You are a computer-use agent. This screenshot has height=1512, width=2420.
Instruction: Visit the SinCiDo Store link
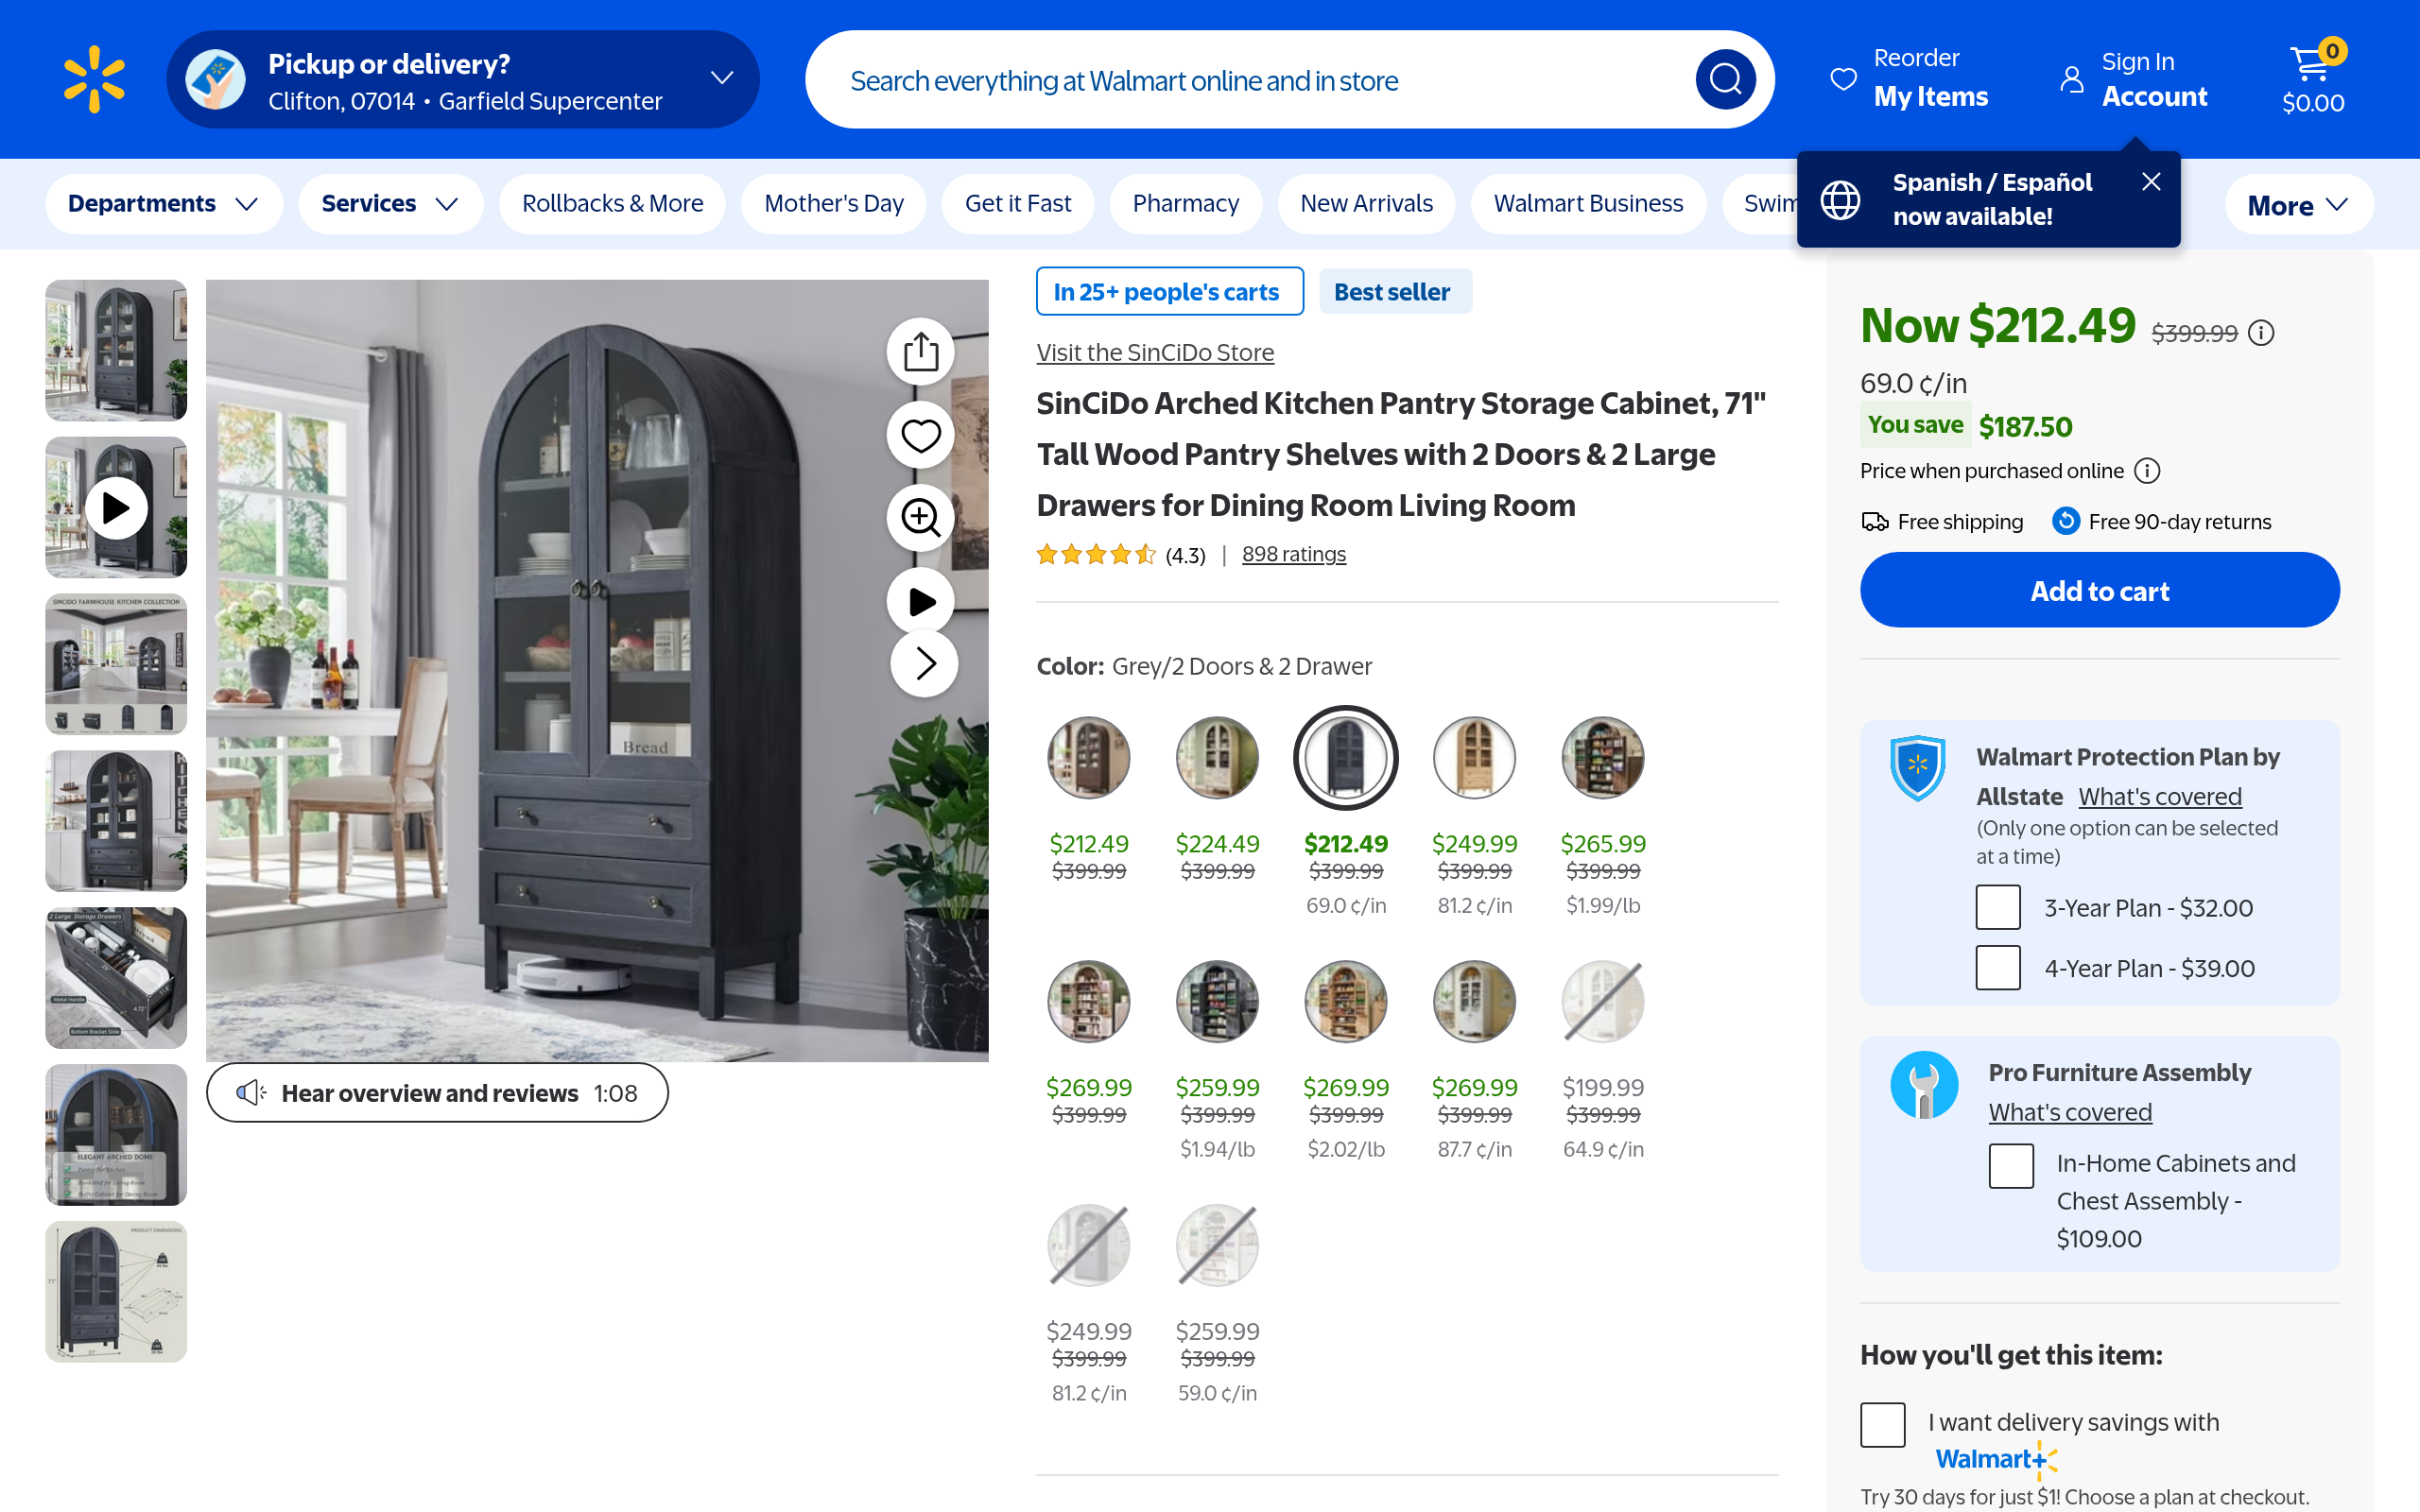1155,353
